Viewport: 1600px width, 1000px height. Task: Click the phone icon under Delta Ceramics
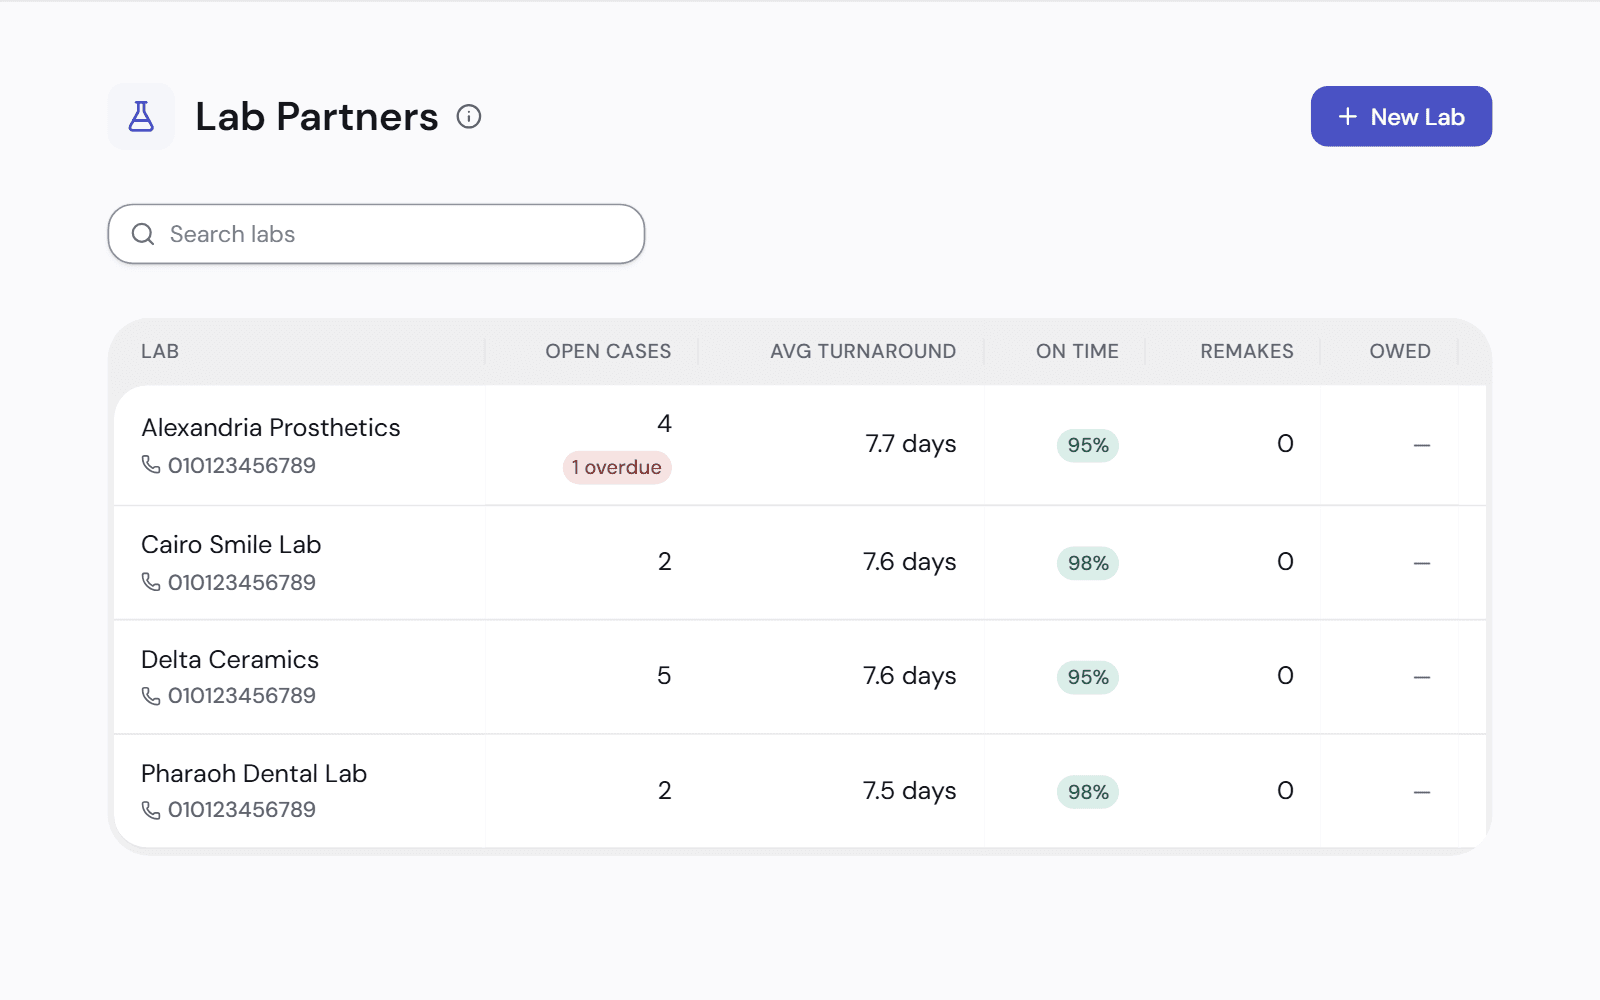pyautogui.click(x=151, y=696)
